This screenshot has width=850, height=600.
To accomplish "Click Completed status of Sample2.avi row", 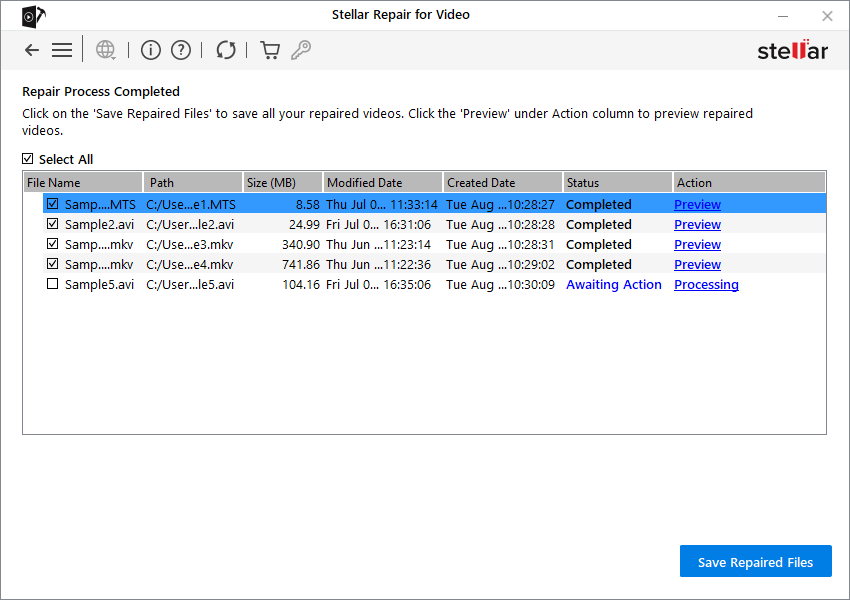I will click(598, 224).
